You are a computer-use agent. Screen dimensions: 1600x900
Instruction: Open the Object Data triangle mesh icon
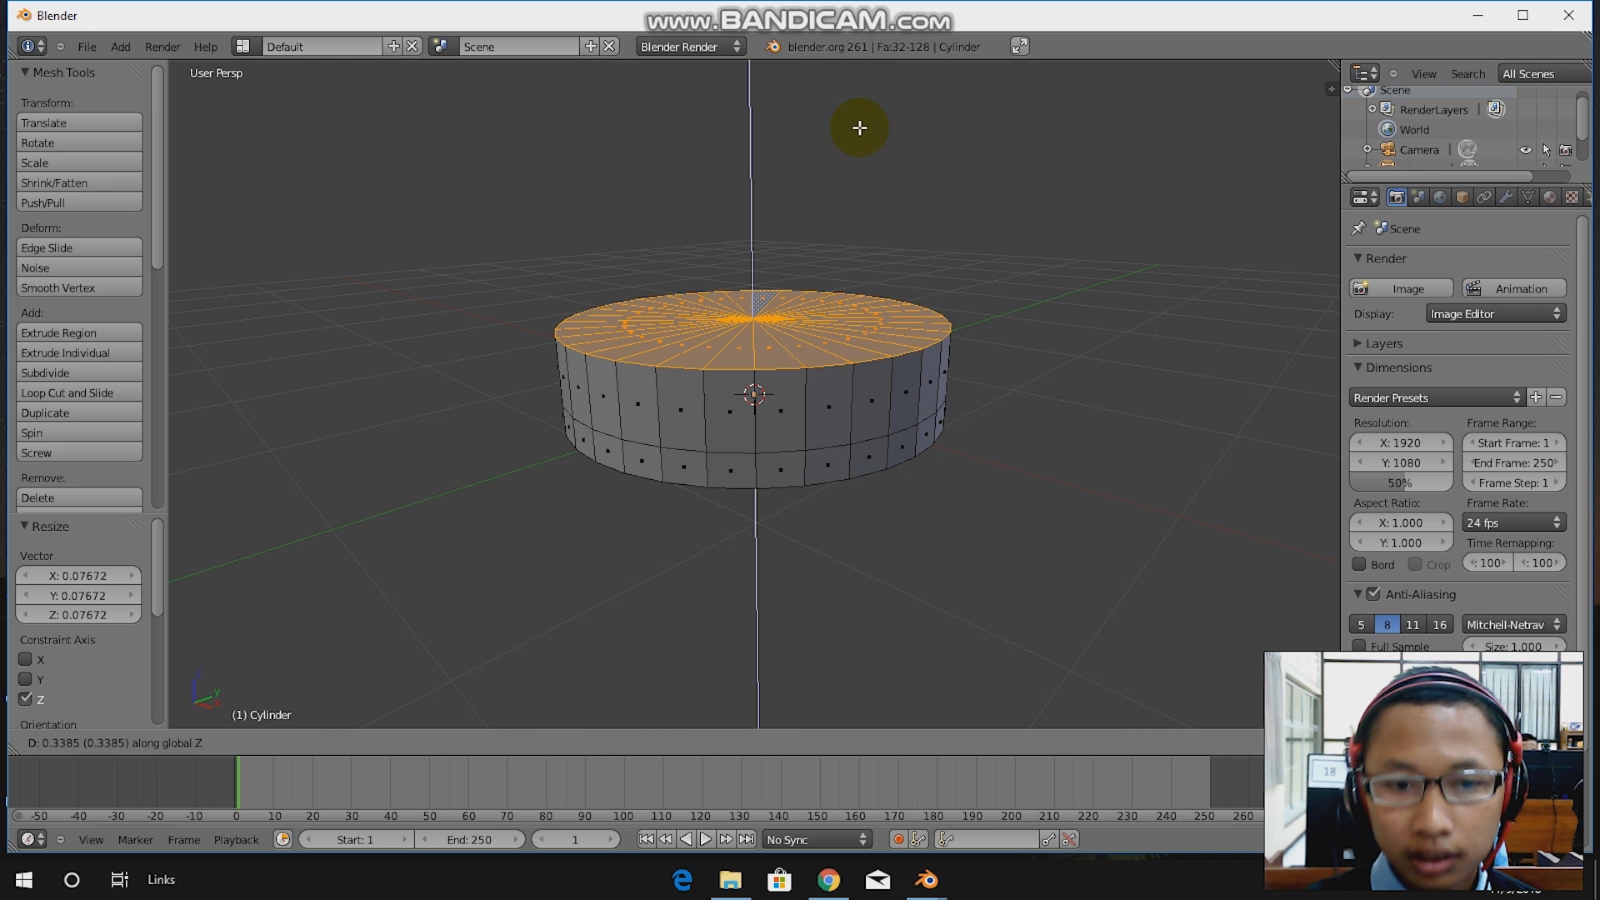(x=1528, y=197)
